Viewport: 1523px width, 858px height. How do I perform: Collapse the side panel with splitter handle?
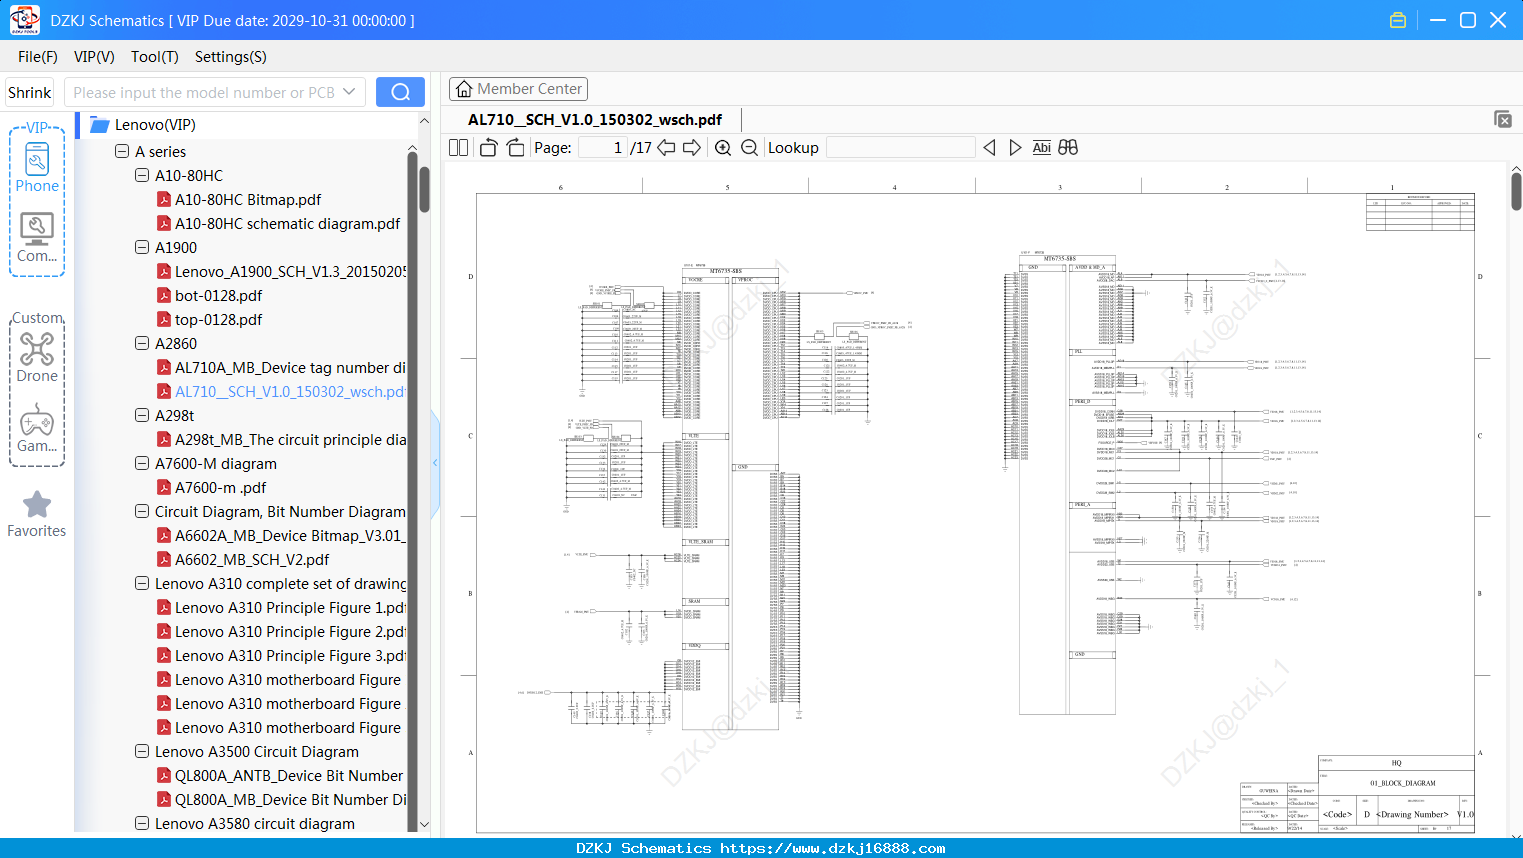pos(435,463)
